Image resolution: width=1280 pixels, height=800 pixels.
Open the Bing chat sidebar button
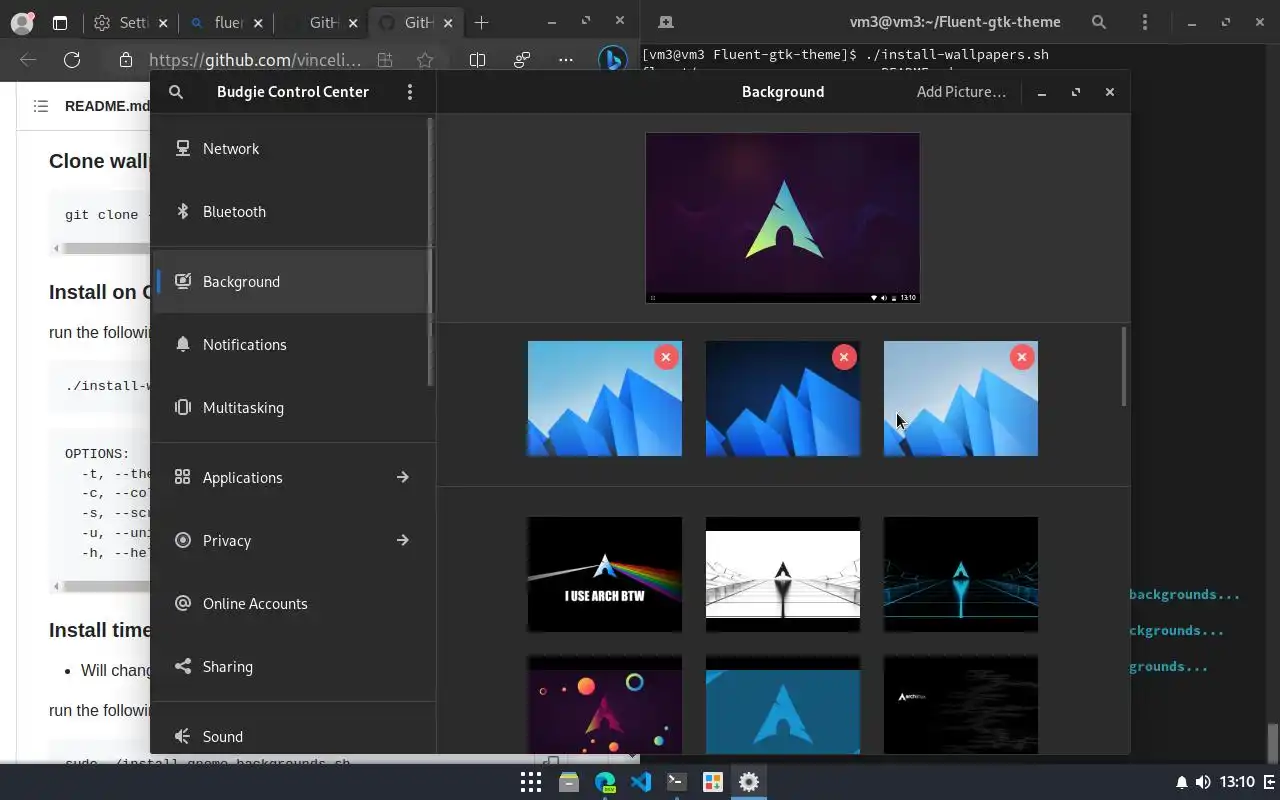click(612, 60)
